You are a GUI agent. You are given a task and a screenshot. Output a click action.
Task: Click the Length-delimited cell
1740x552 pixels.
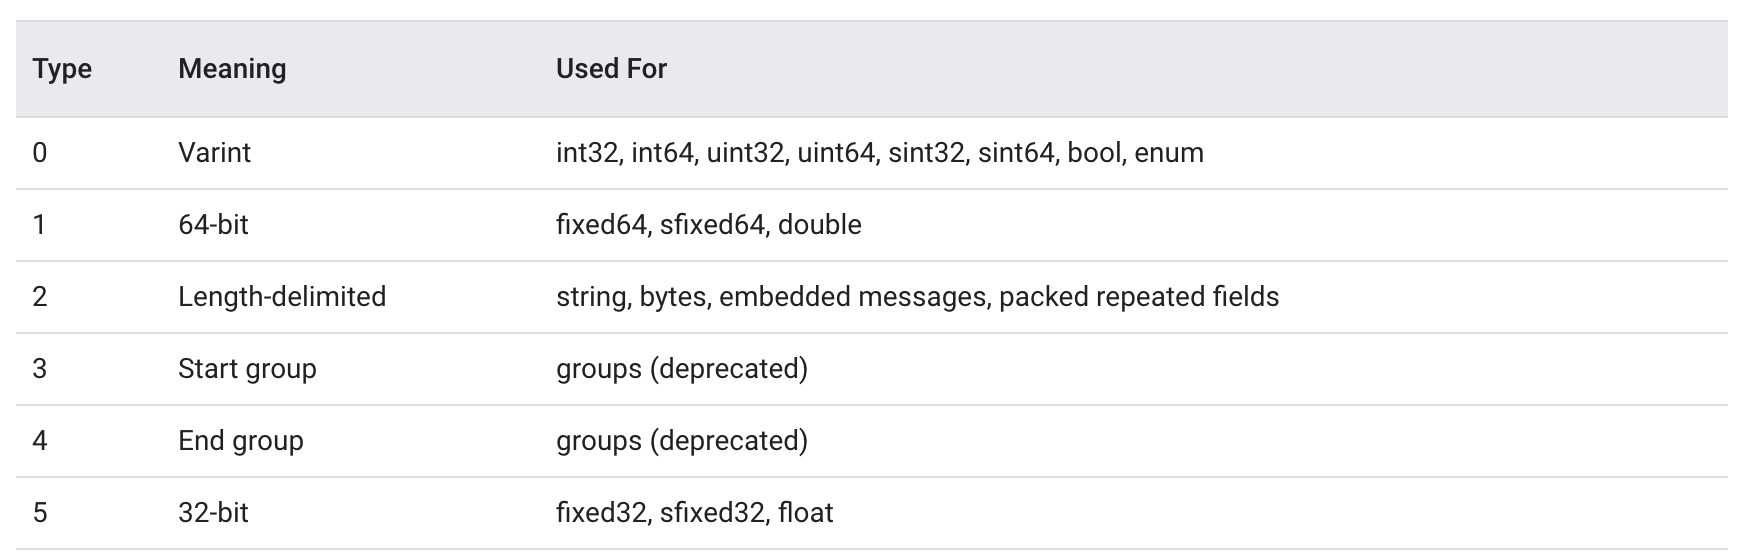(x=282, y=297)
